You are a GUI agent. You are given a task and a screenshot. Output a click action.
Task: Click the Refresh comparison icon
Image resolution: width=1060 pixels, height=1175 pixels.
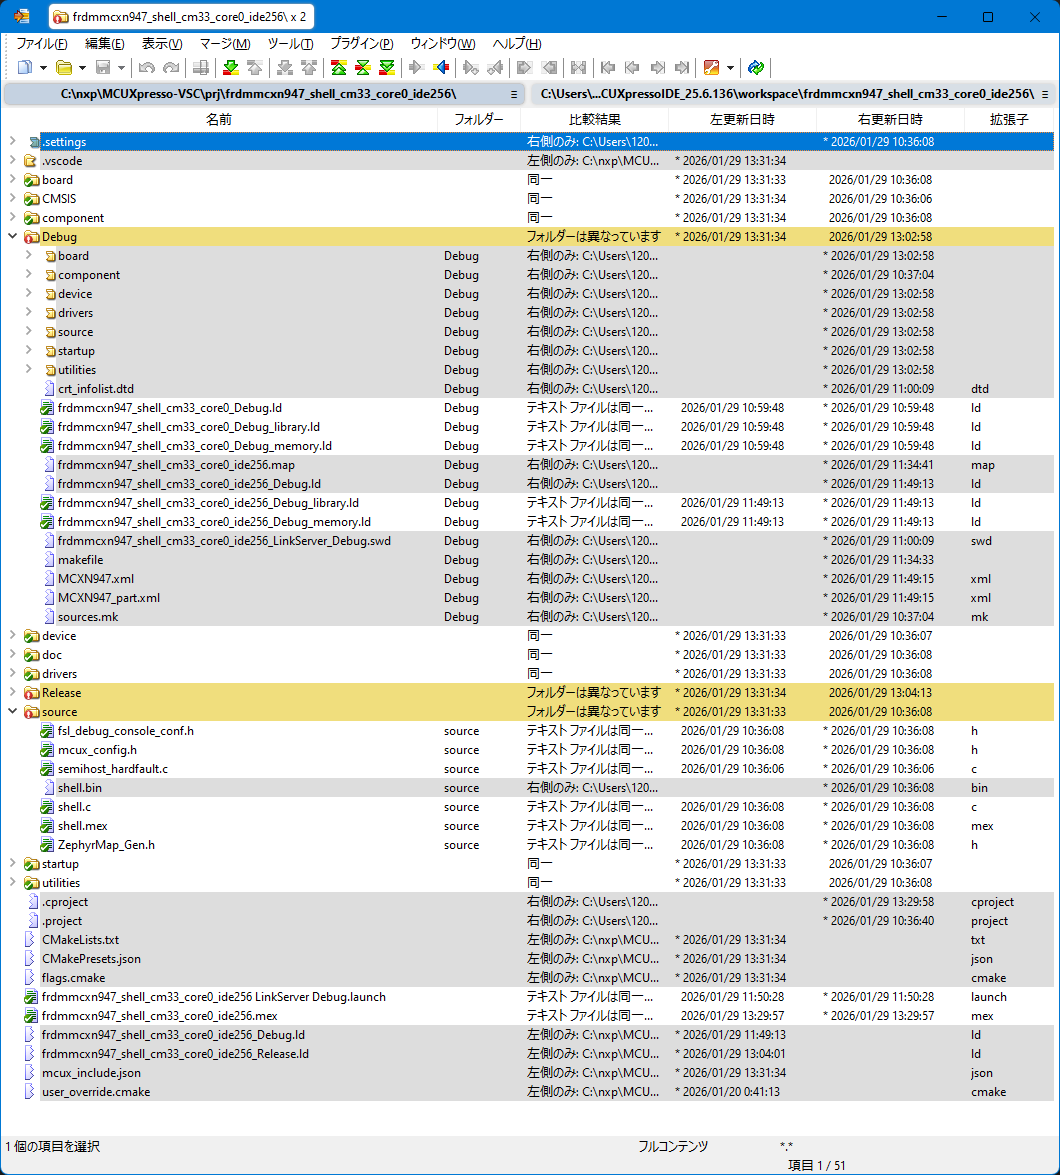tap(756, 68)
